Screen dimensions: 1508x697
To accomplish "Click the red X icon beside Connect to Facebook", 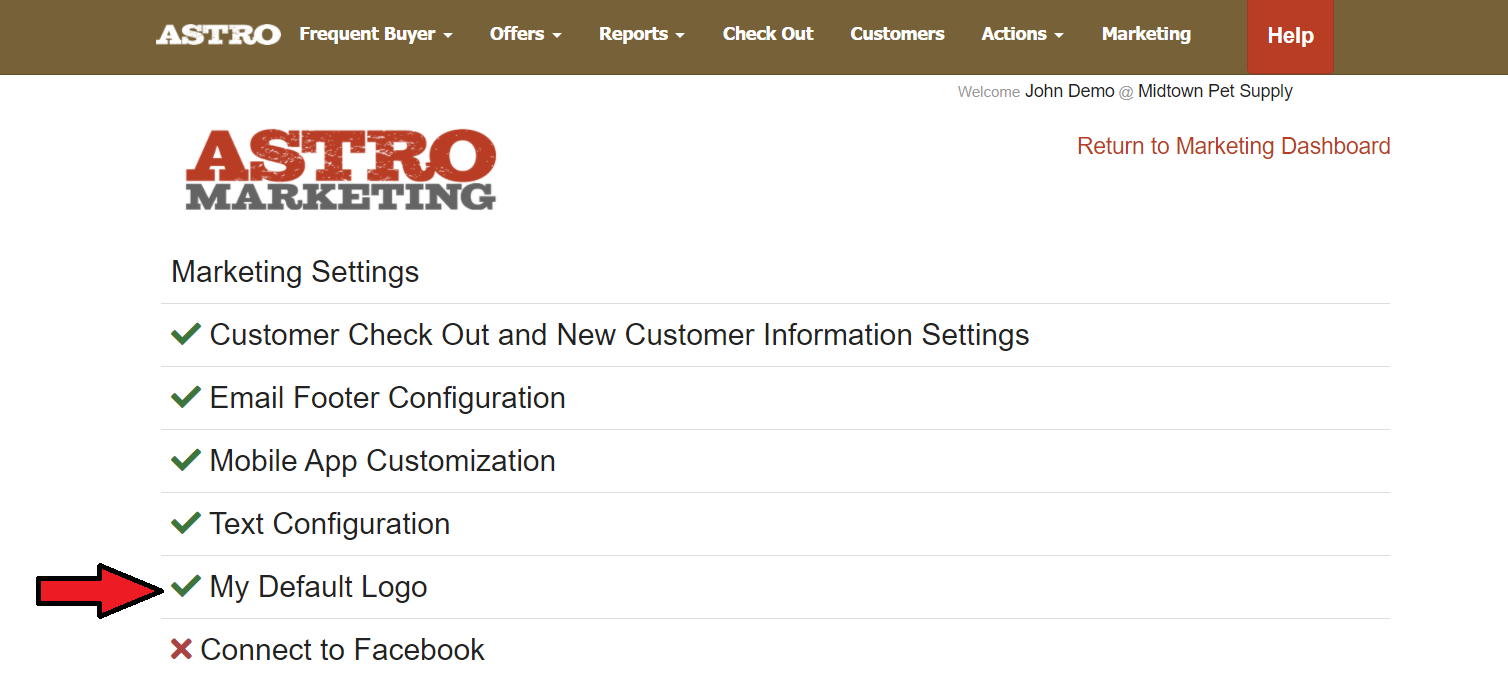I will pyautogui.click(x=181, y=649).
